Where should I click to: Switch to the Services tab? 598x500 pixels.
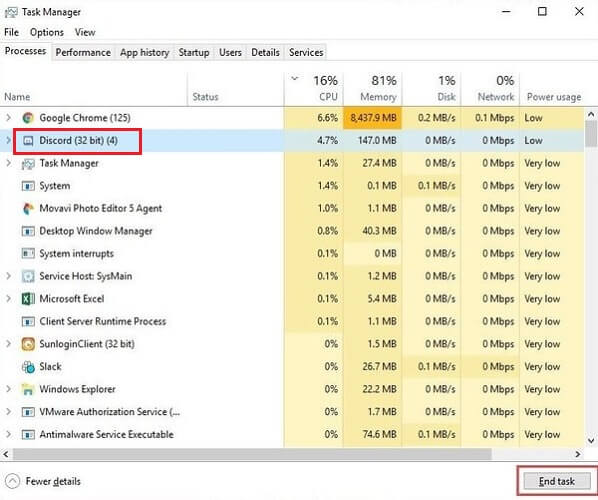click(306, 52)
